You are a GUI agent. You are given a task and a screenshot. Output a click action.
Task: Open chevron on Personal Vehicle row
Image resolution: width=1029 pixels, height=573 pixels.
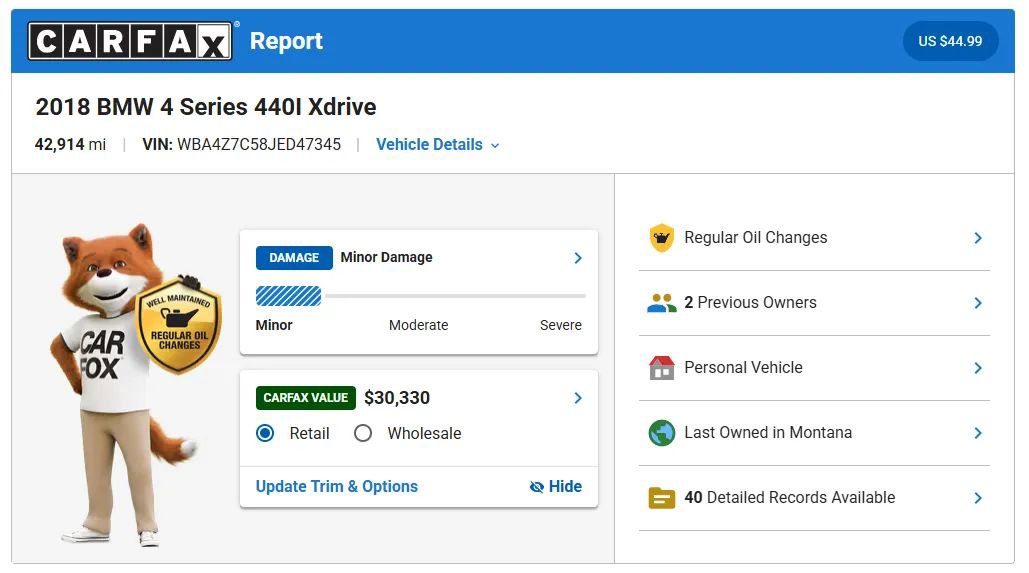(978, 368)
